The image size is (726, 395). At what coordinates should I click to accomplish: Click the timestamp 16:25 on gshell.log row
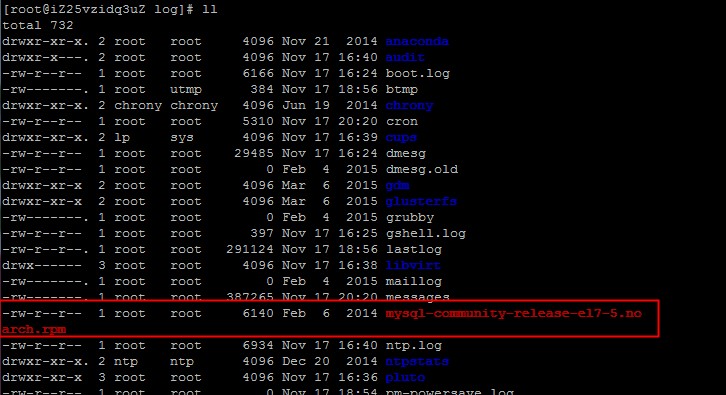[x=358, y=233]
